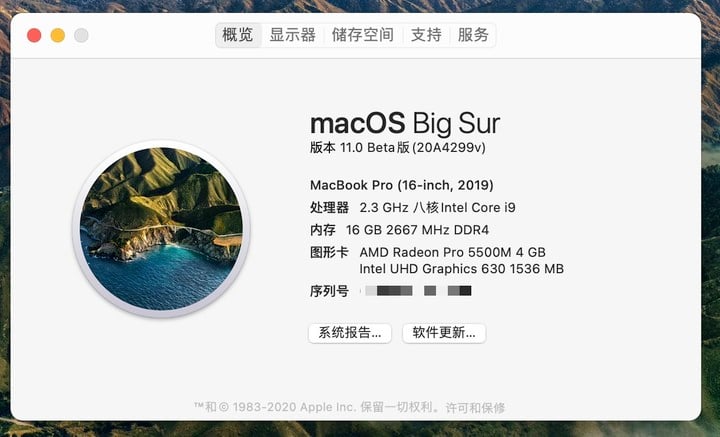Minimize window with yellow button
The height and width of the screenshot is (437, 720).
coord(58,35)
